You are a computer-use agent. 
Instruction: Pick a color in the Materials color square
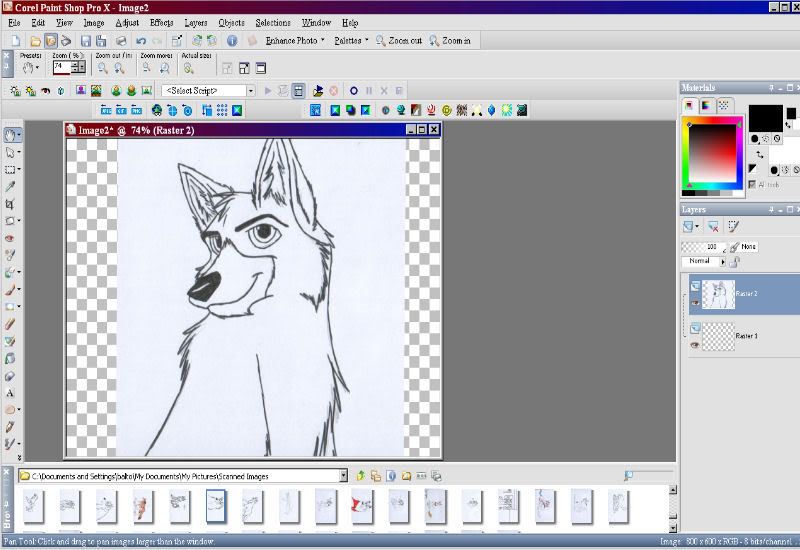click(x=712, y=153)
